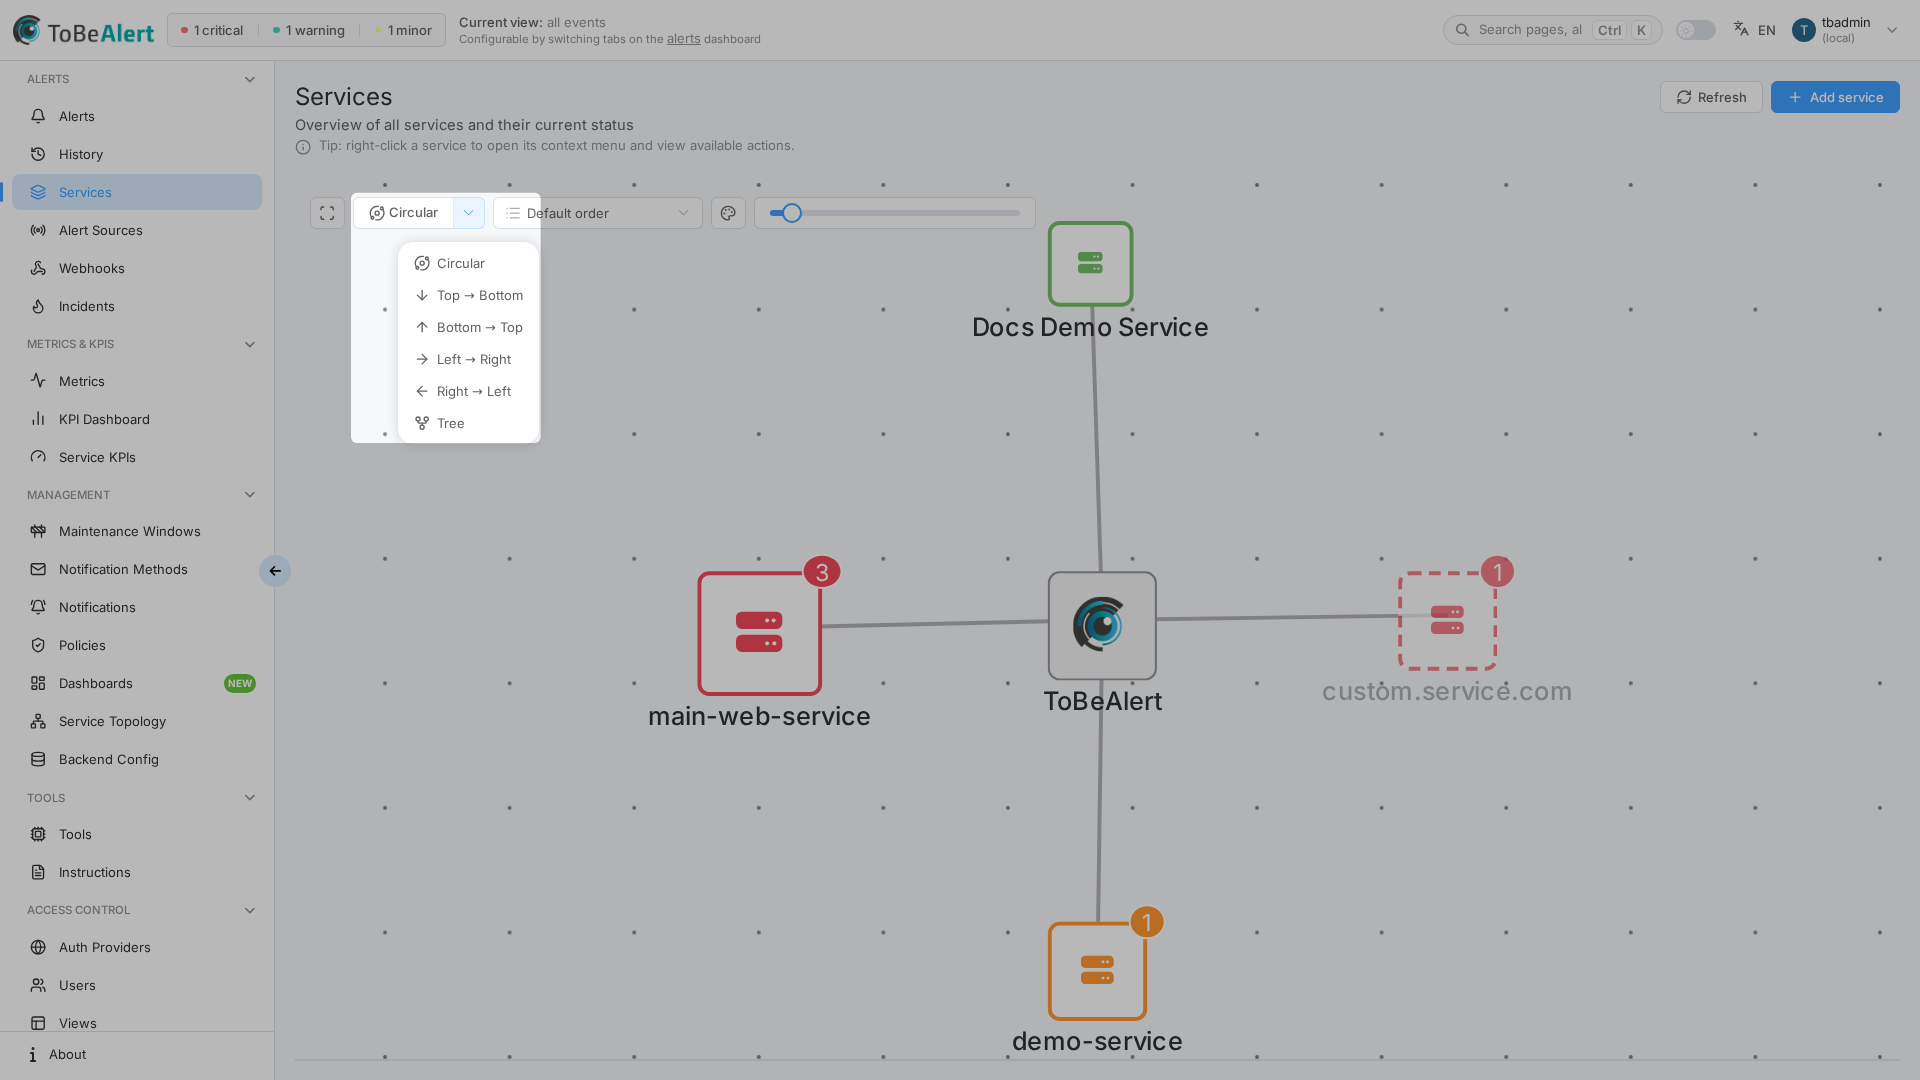Collapse the ALERTS sidebar section
The width and height of the screenshot is (1920, 1080).
click(250, 79)
